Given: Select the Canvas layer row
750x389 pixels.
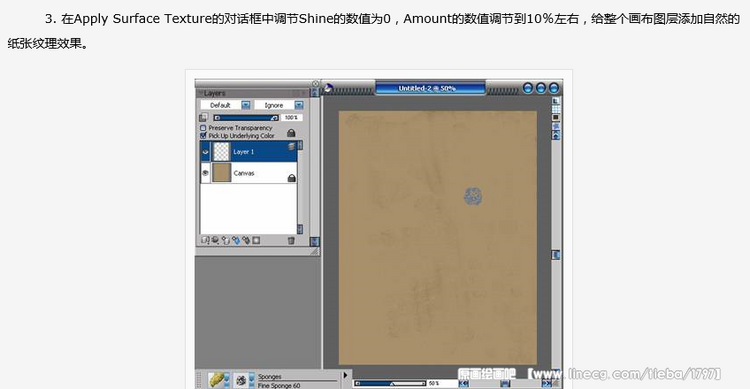Looking at the screenshot, I should coord(249,173).
